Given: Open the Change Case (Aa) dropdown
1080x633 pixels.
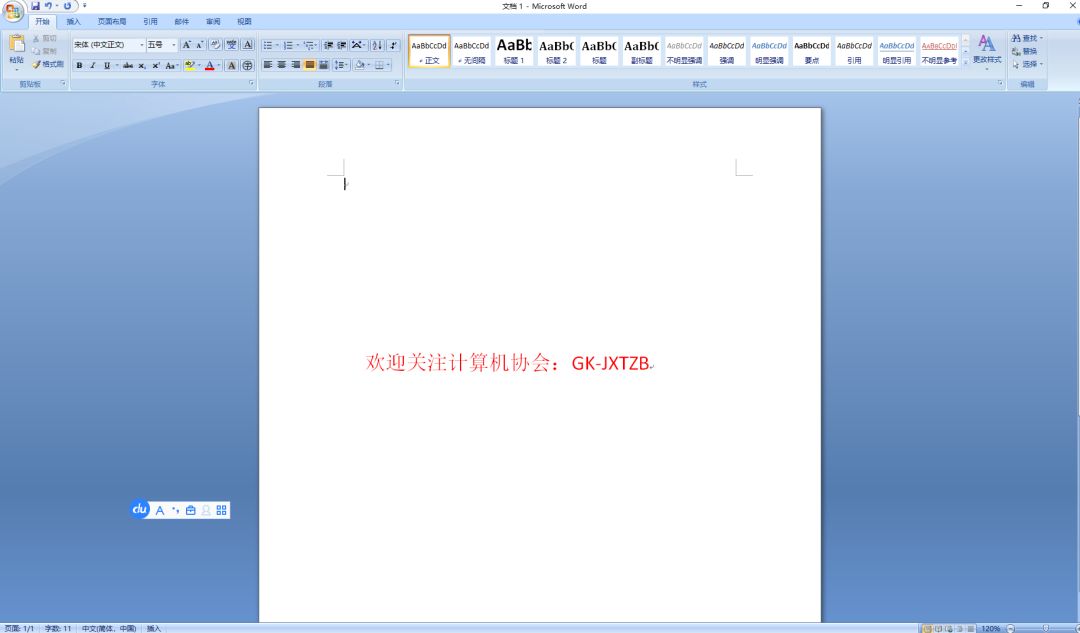Looking at the screenshot, I should point(172,65).
